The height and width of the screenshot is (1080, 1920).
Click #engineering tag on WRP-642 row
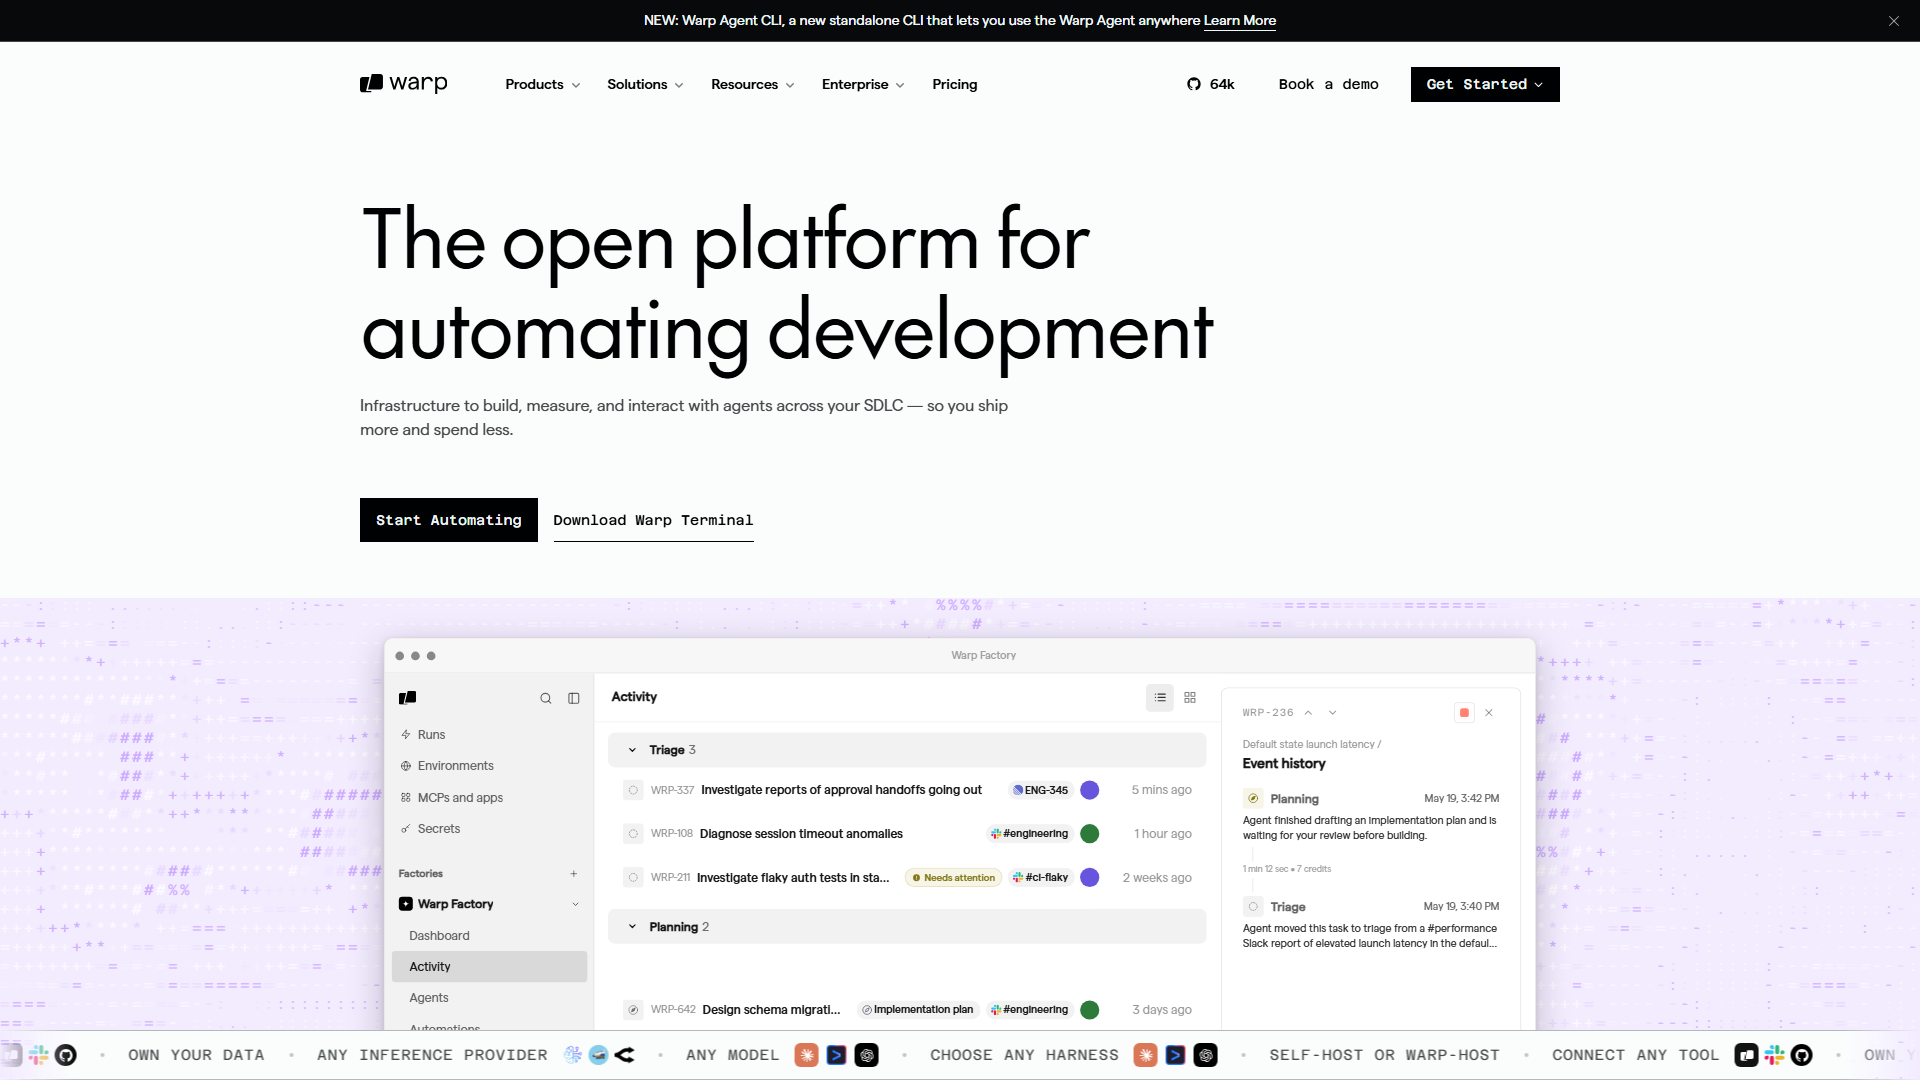(1029, 1010)
